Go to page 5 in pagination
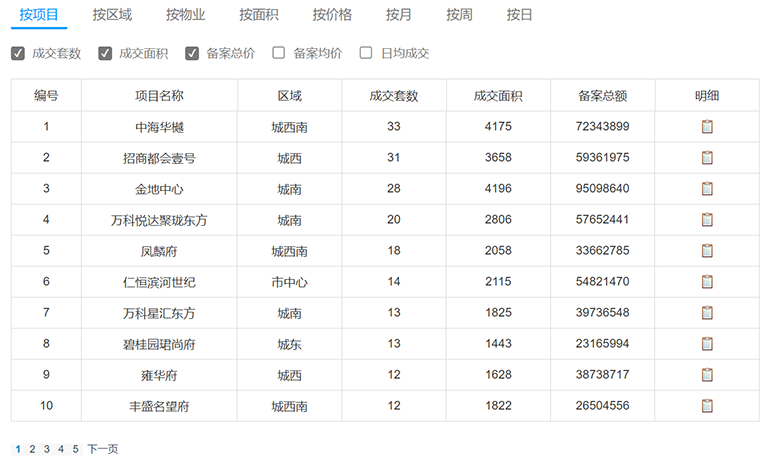770x463 pixels. (75, 449)
